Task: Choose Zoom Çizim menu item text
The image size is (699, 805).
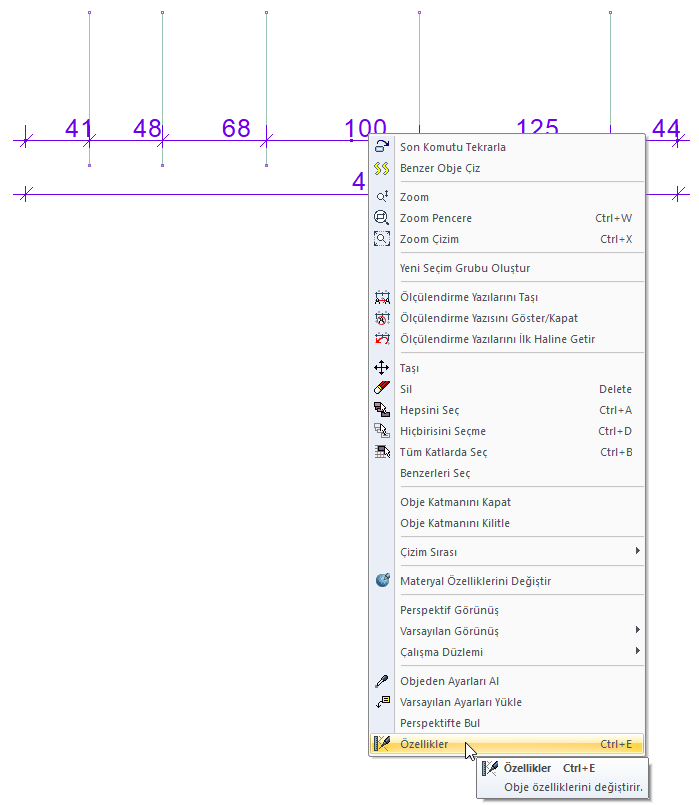Action: [429, 239]
